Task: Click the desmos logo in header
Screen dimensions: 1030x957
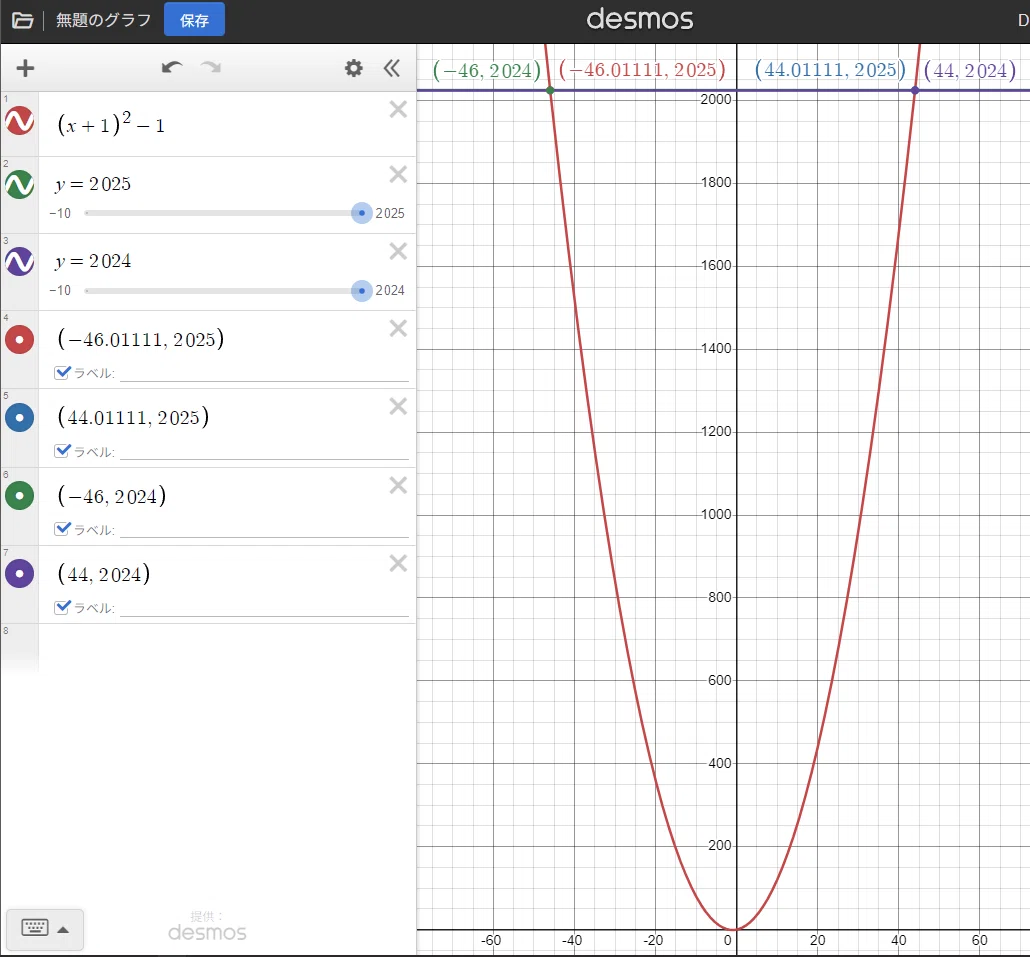Action: point(640,19)
